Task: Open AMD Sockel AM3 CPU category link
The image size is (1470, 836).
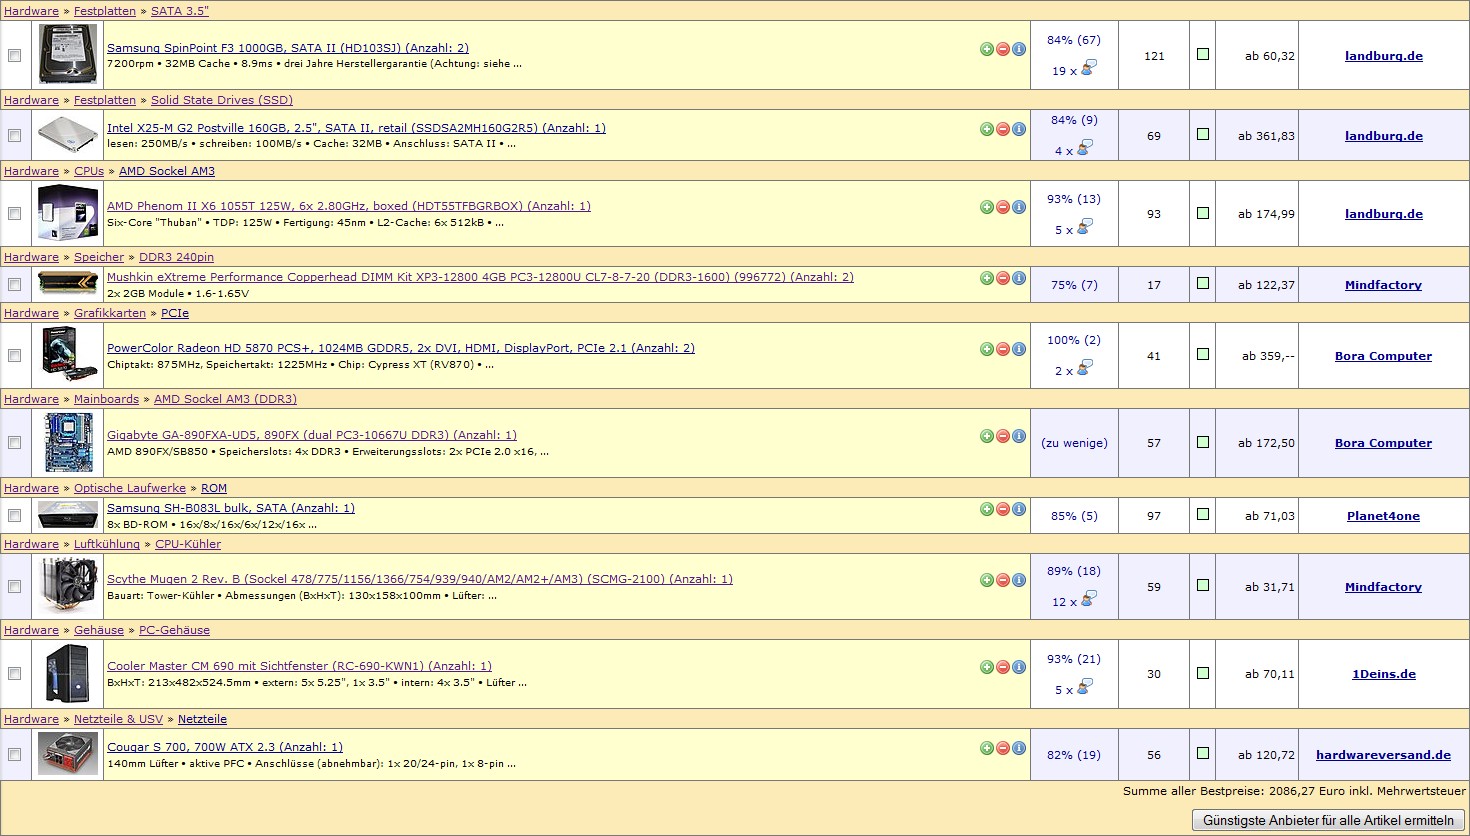Action: pyautogui.click(x=167, y=171)
